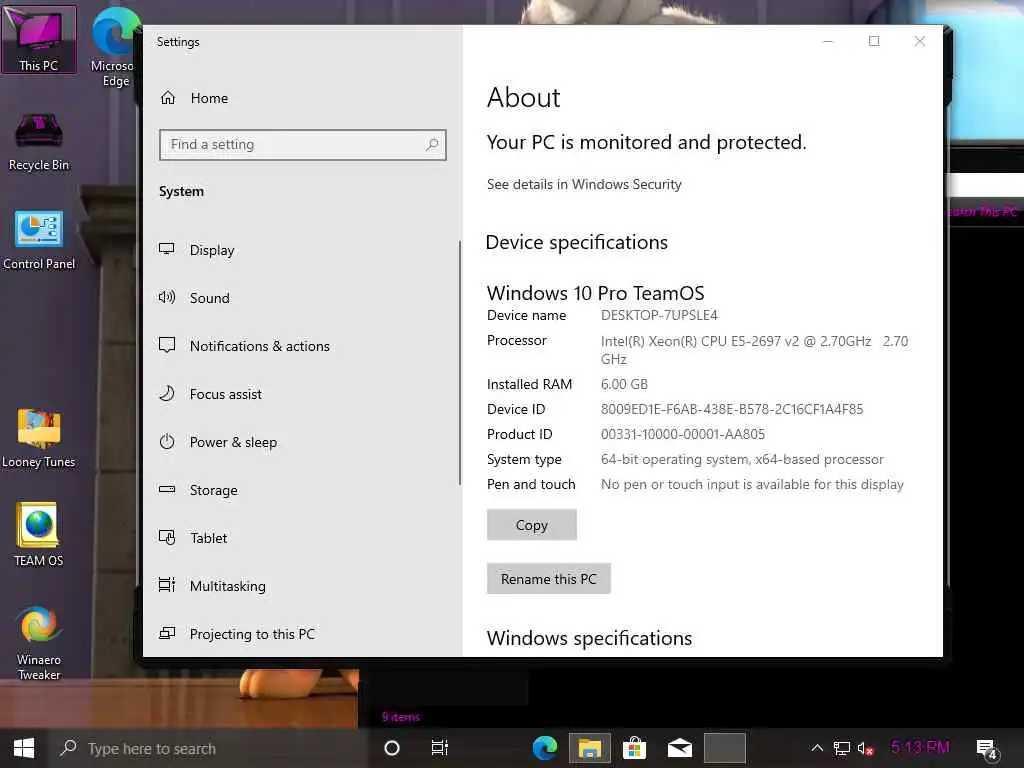Click the Power & sleep icon
Viewport: 1024px width, 768px height.
(167, 441)
